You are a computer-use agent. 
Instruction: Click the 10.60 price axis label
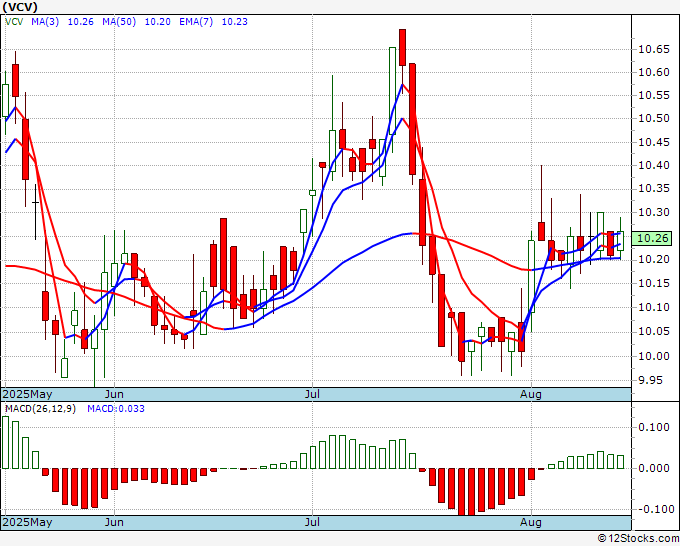(x=654, y=72)
